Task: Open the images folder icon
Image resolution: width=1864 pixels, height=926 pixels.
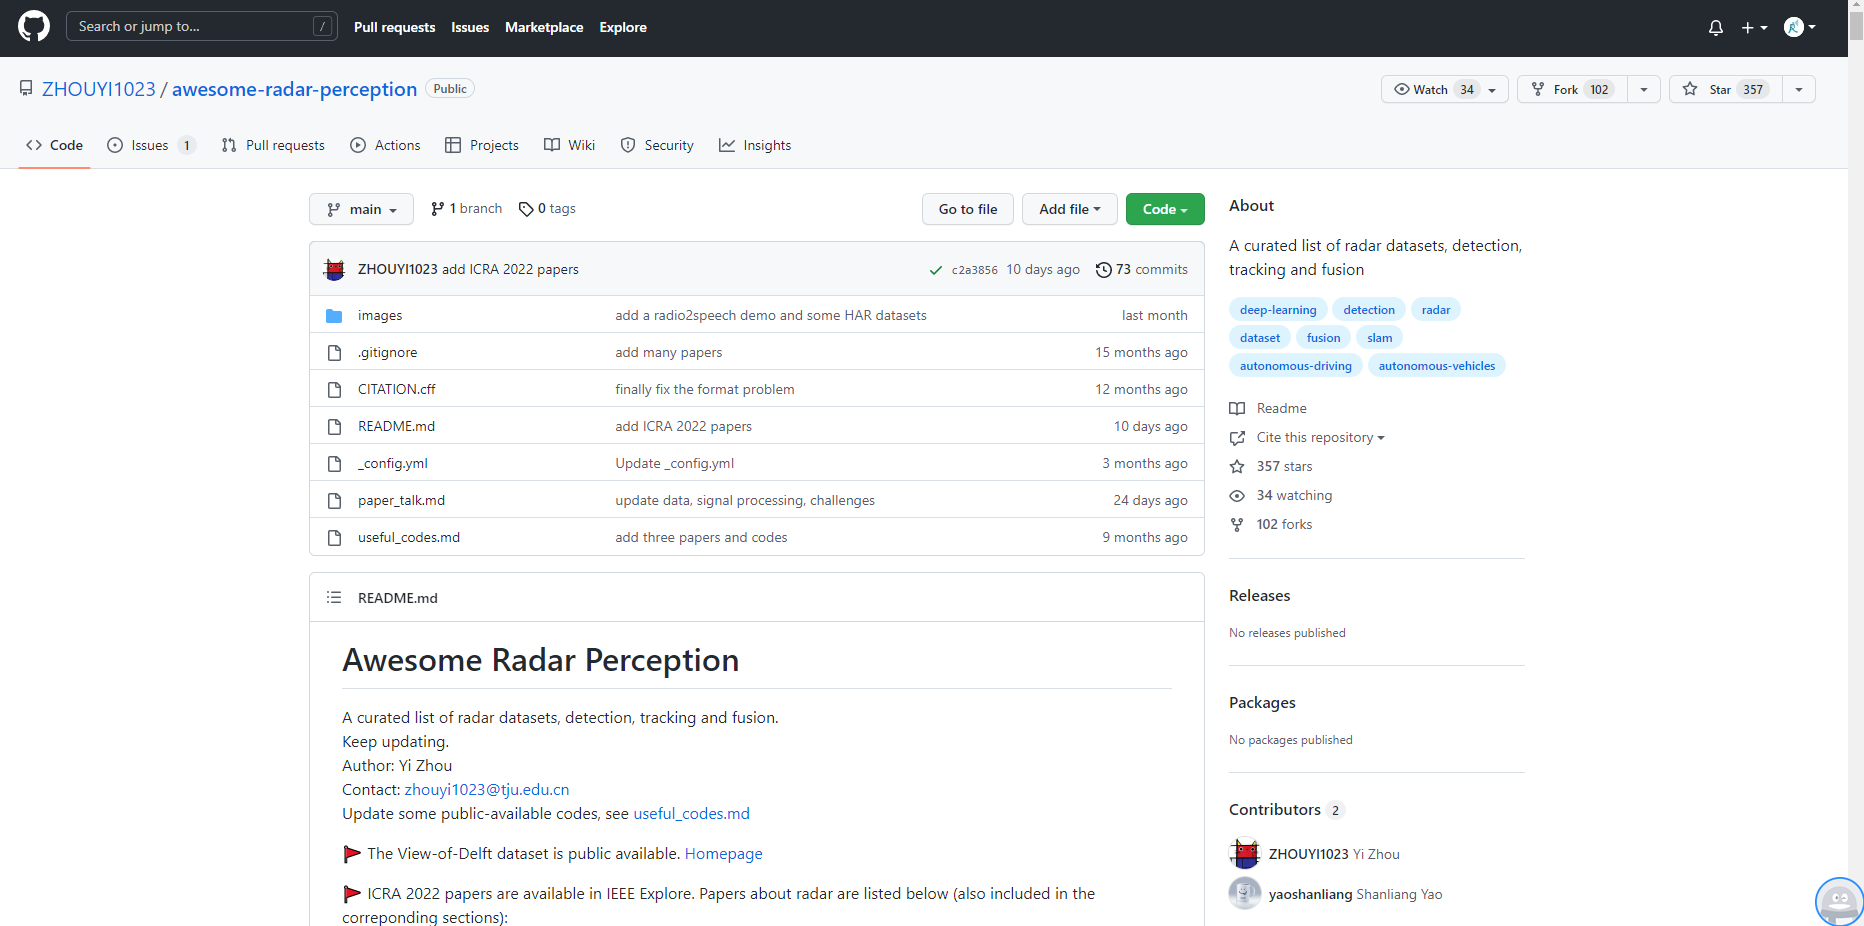Action: tap(334, 316)
